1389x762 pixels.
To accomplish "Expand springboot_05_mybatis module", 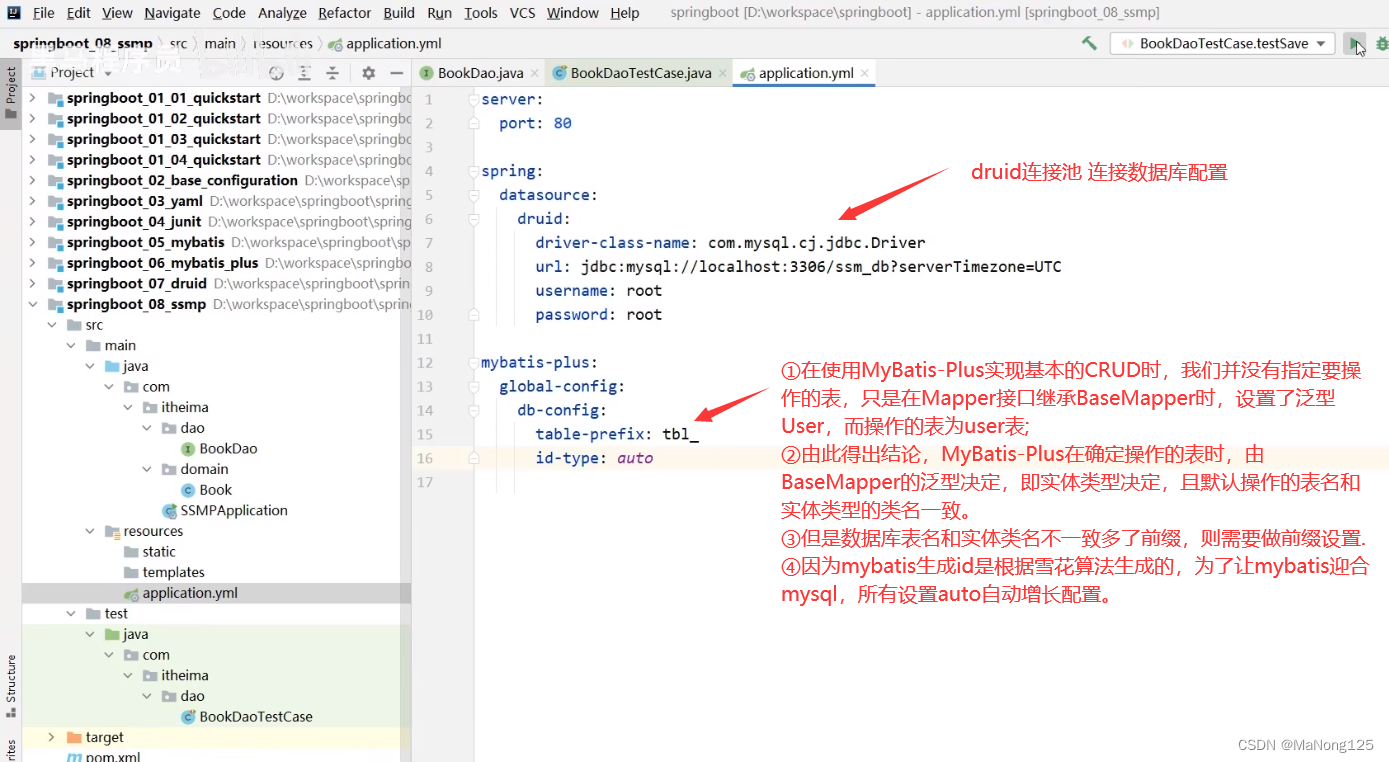I will point(32,242).
